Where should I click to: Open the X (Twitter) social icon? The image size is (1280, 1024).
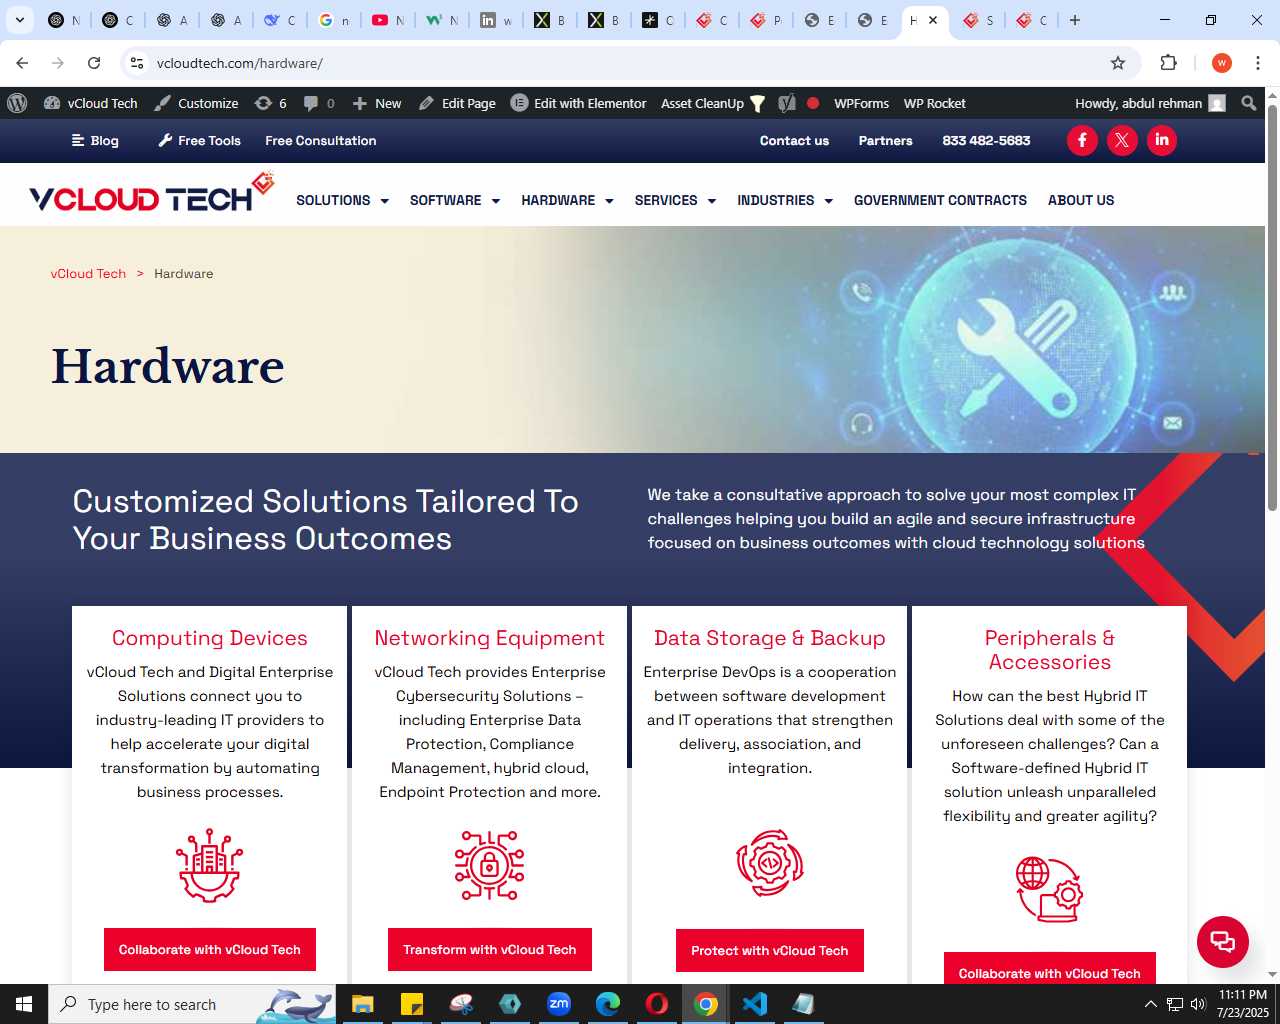pos(1122,140)
